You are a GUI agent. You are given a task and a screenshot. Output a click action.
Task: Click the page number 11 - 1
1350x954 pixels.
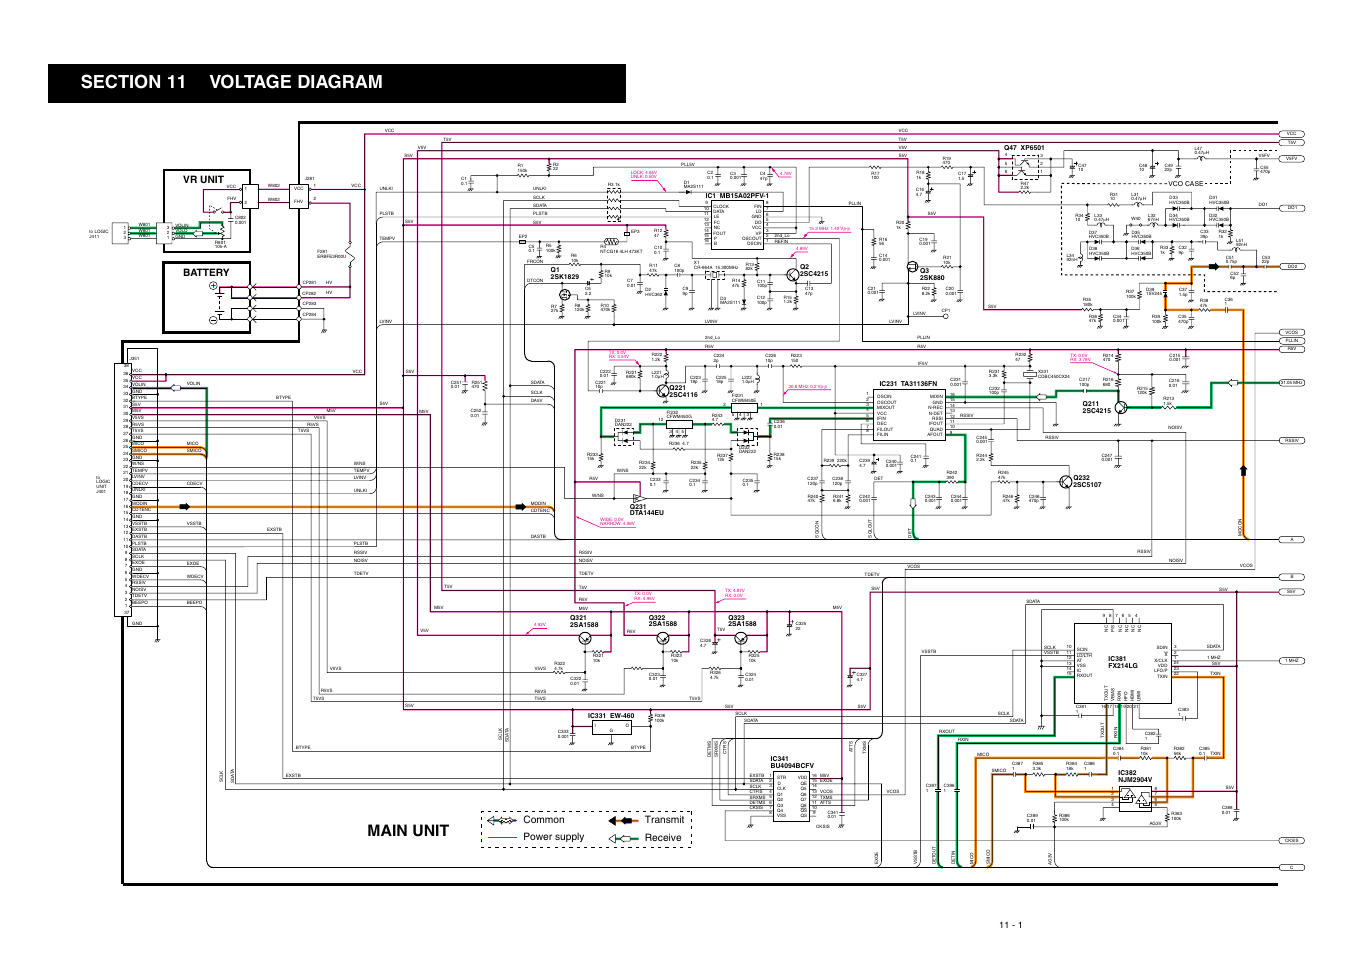[1010, 925]
